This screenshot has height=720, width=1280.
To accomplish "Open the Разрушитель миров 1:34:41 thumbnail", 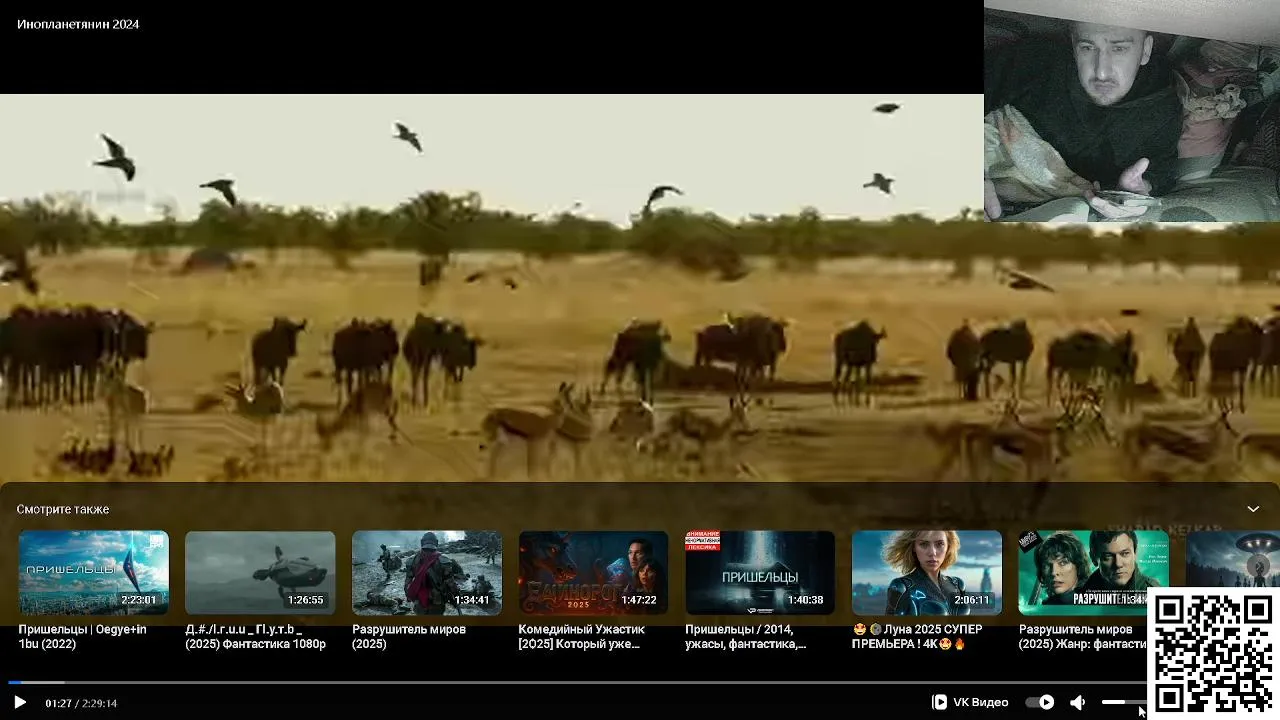I will [x=427, y=573].
